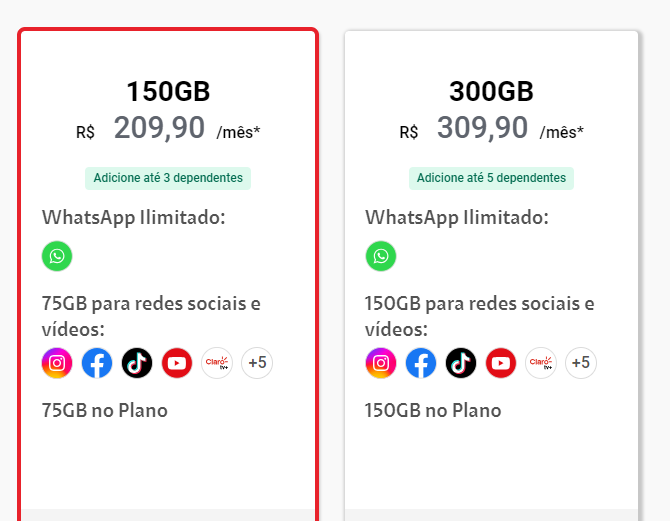This screenshot has height=521, width=670.
Task: Click 'Adicione até 5 dependentes' badge
Action: click(491, 178)
